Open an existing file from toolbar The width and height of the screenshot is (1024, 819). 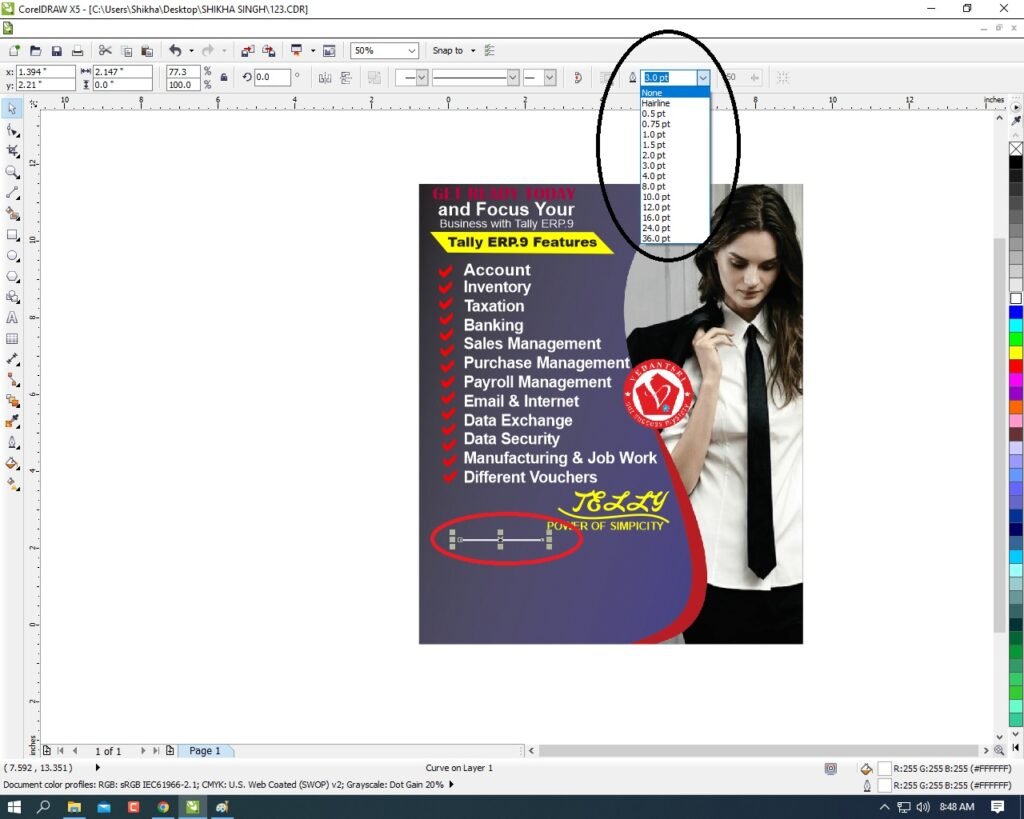pos(35,50)
